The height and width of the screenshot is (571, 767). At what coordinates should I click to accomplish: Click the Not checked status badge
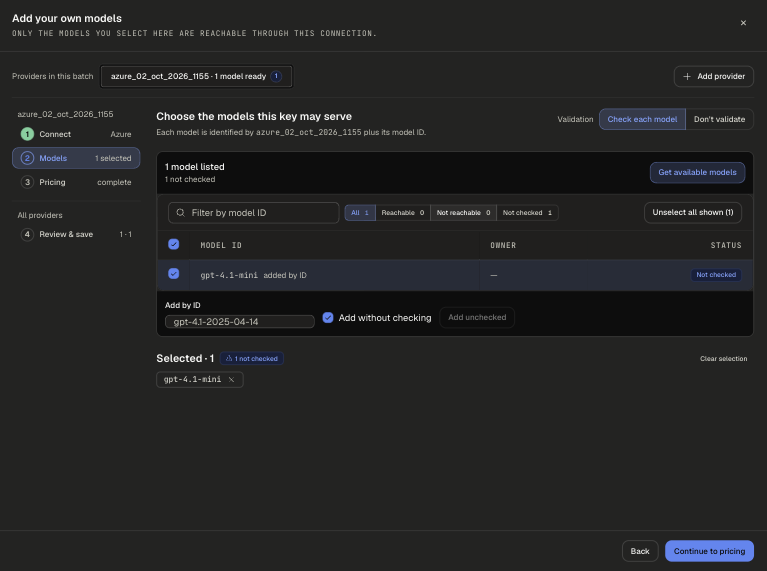click(716, 275)
